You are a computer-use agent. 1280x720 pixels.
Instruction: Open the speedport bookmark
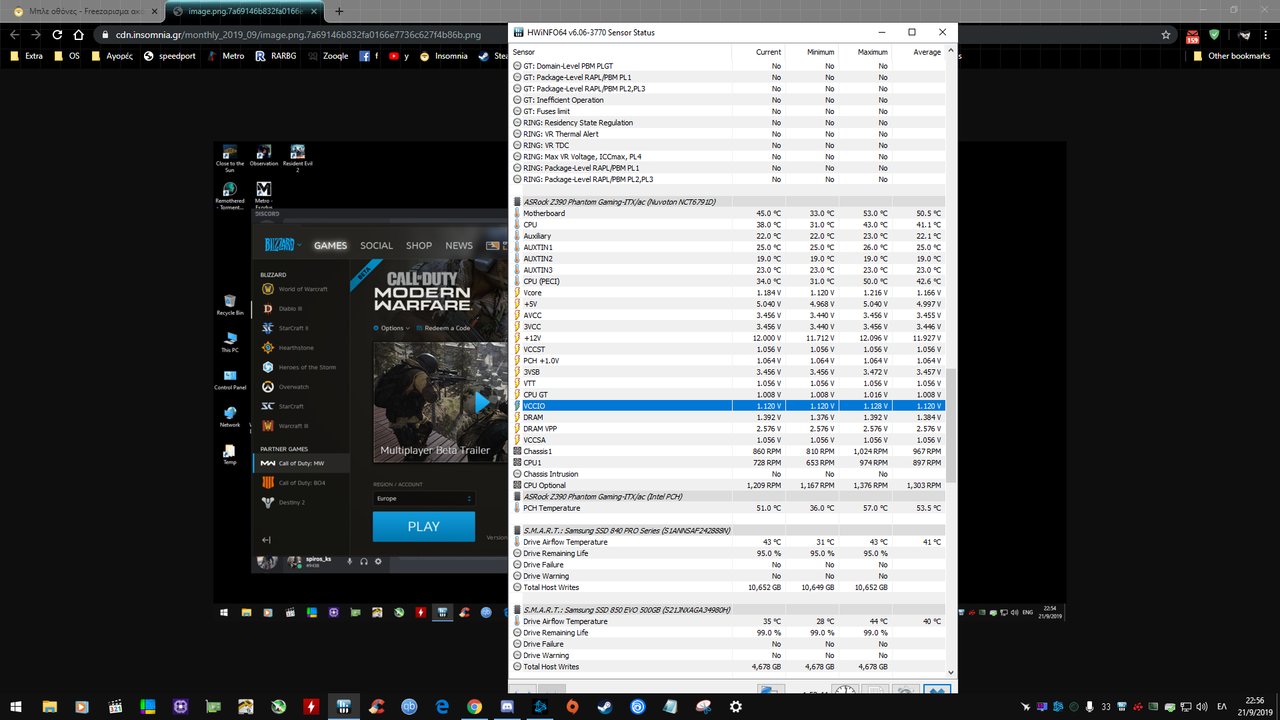(x=170, y=56)
